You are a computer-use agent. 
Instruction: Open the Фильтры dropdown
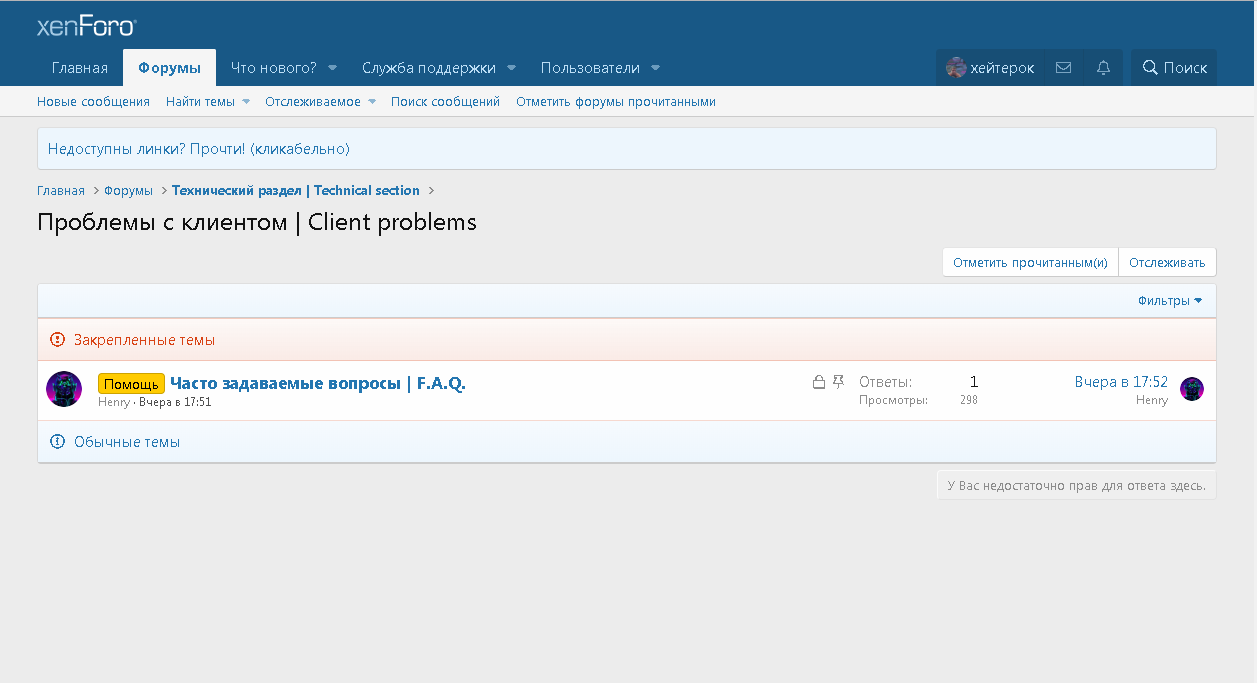[x=1169, y=301]
